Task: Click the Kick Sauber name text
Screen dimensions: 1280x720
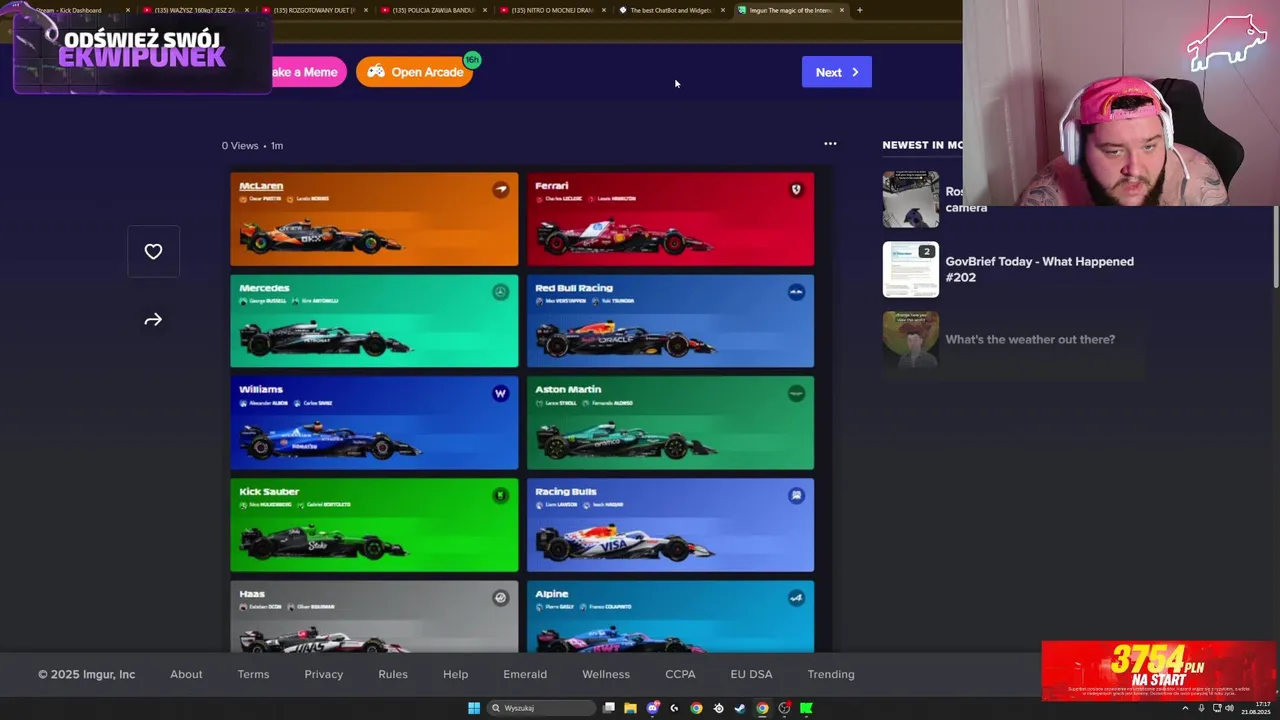Action: (269, 492)
